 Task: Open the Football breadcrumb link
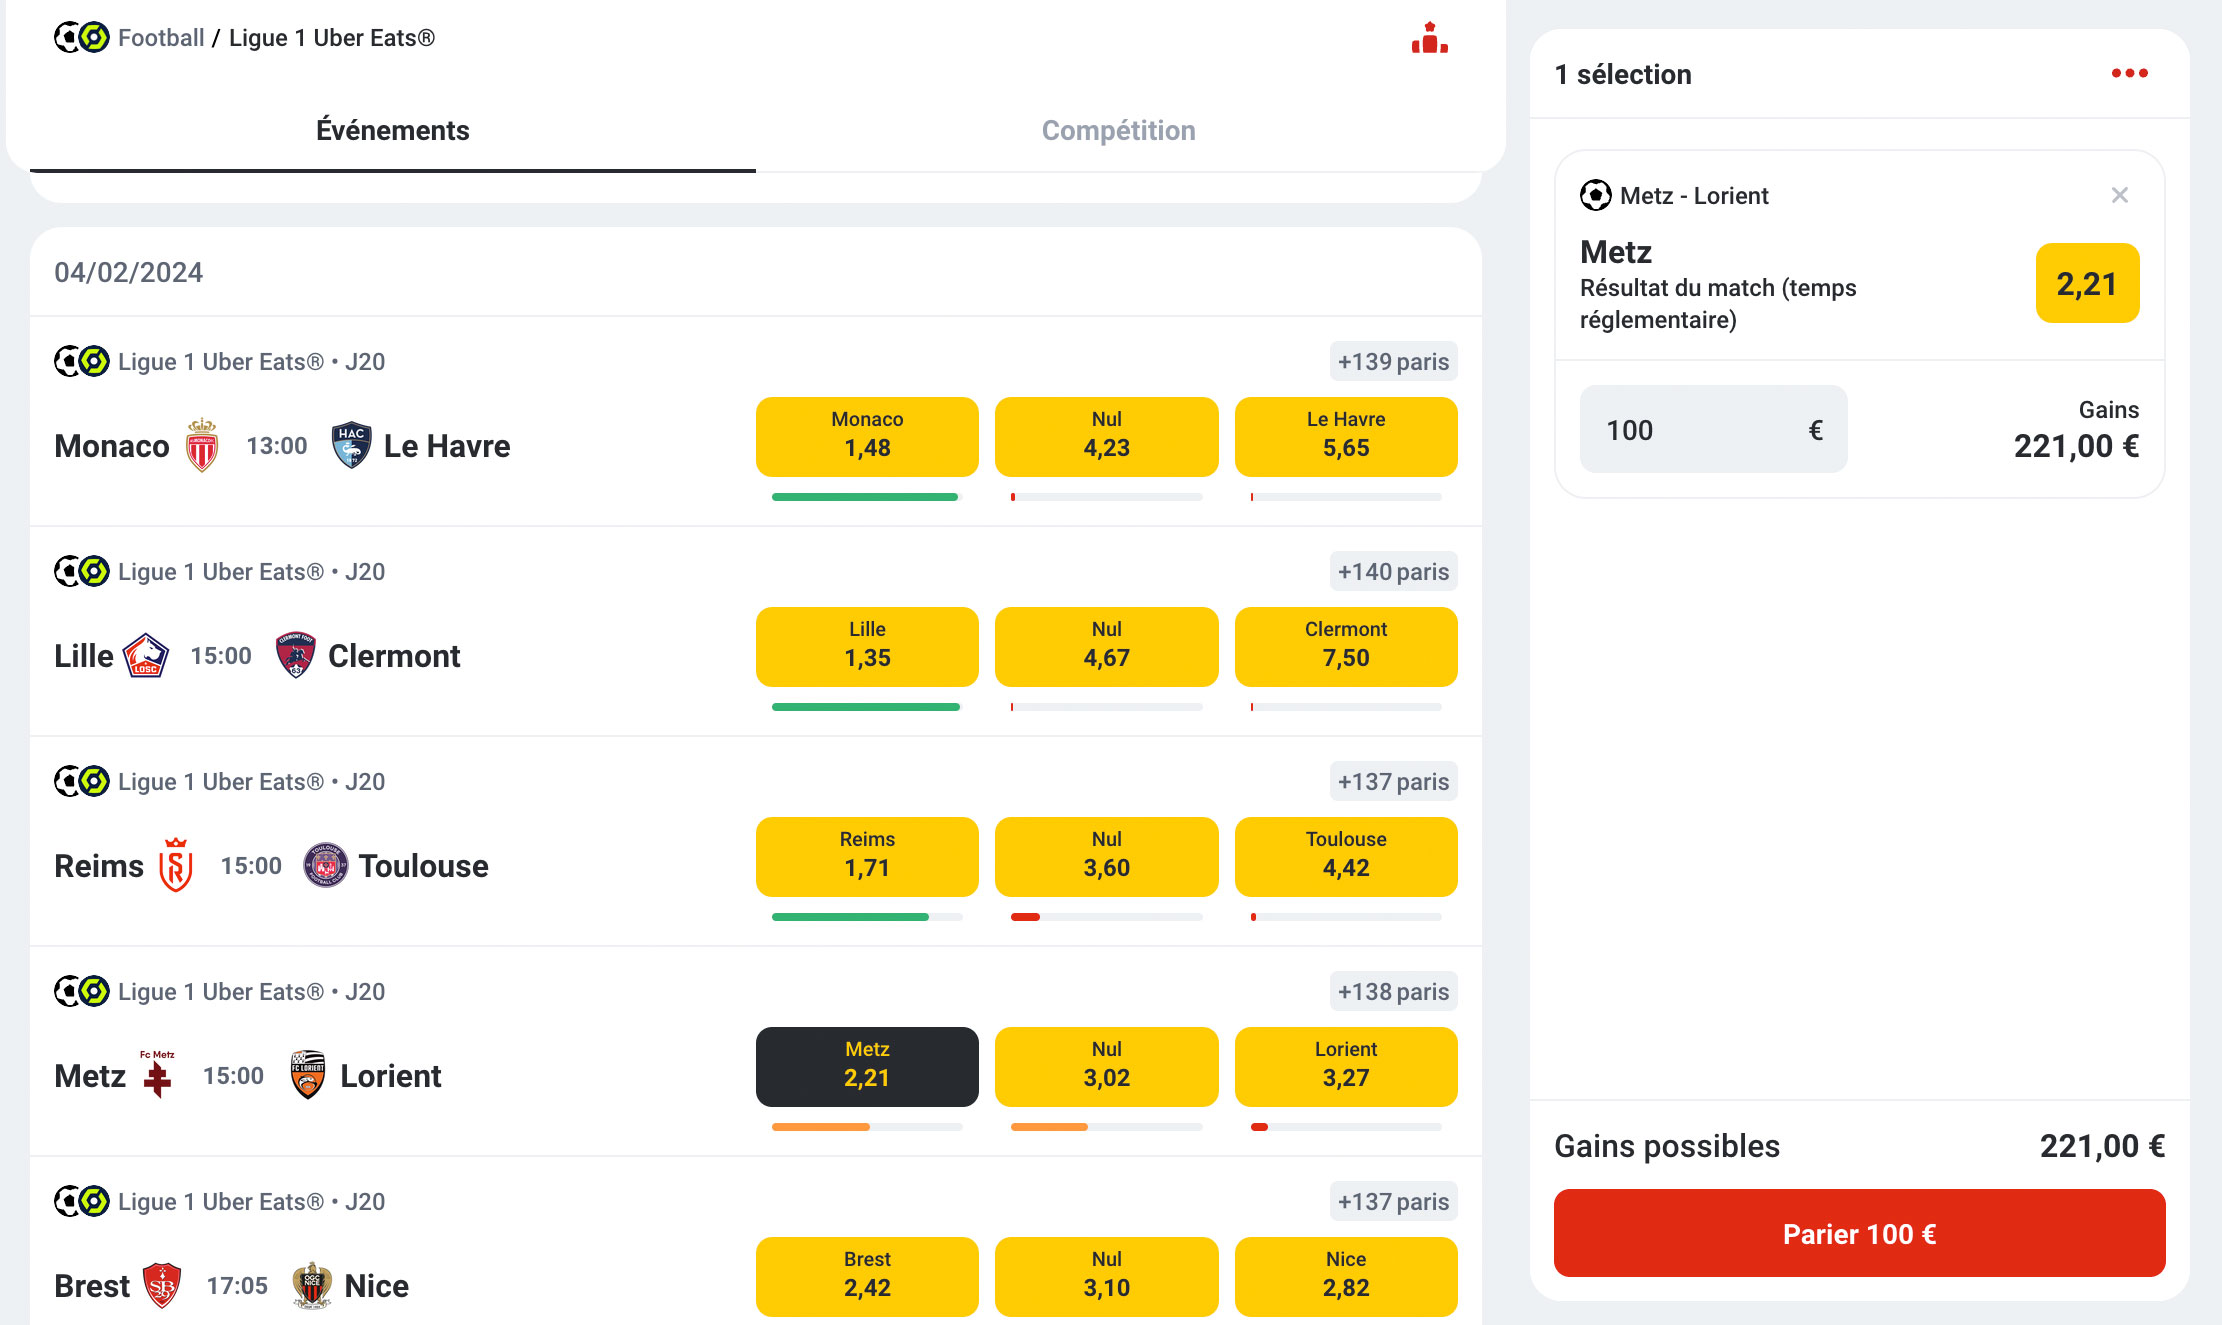(x=161, y=38)
